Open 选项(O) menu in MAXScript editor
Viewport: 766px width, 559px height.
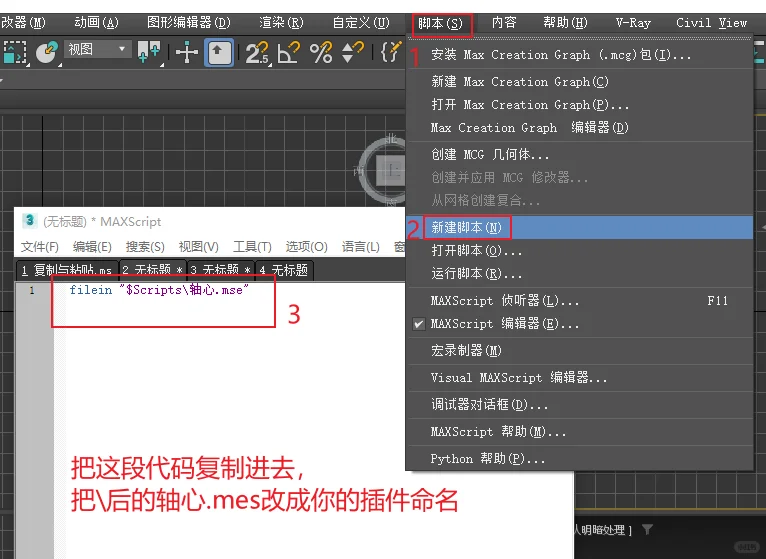306,247
